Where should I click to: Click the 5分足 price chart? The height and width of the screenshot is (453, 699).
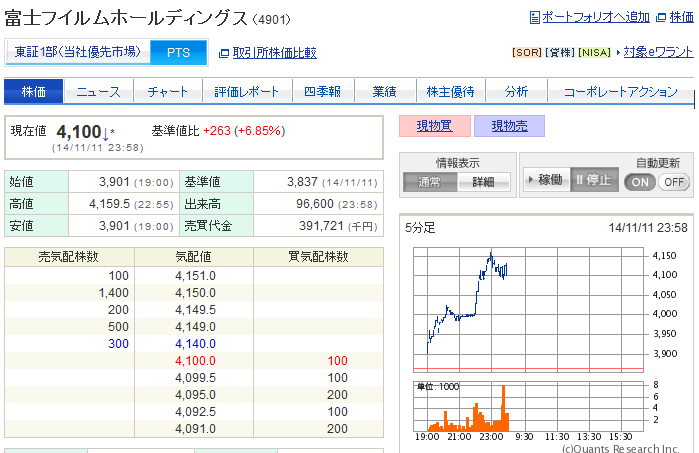click(528, 309)
